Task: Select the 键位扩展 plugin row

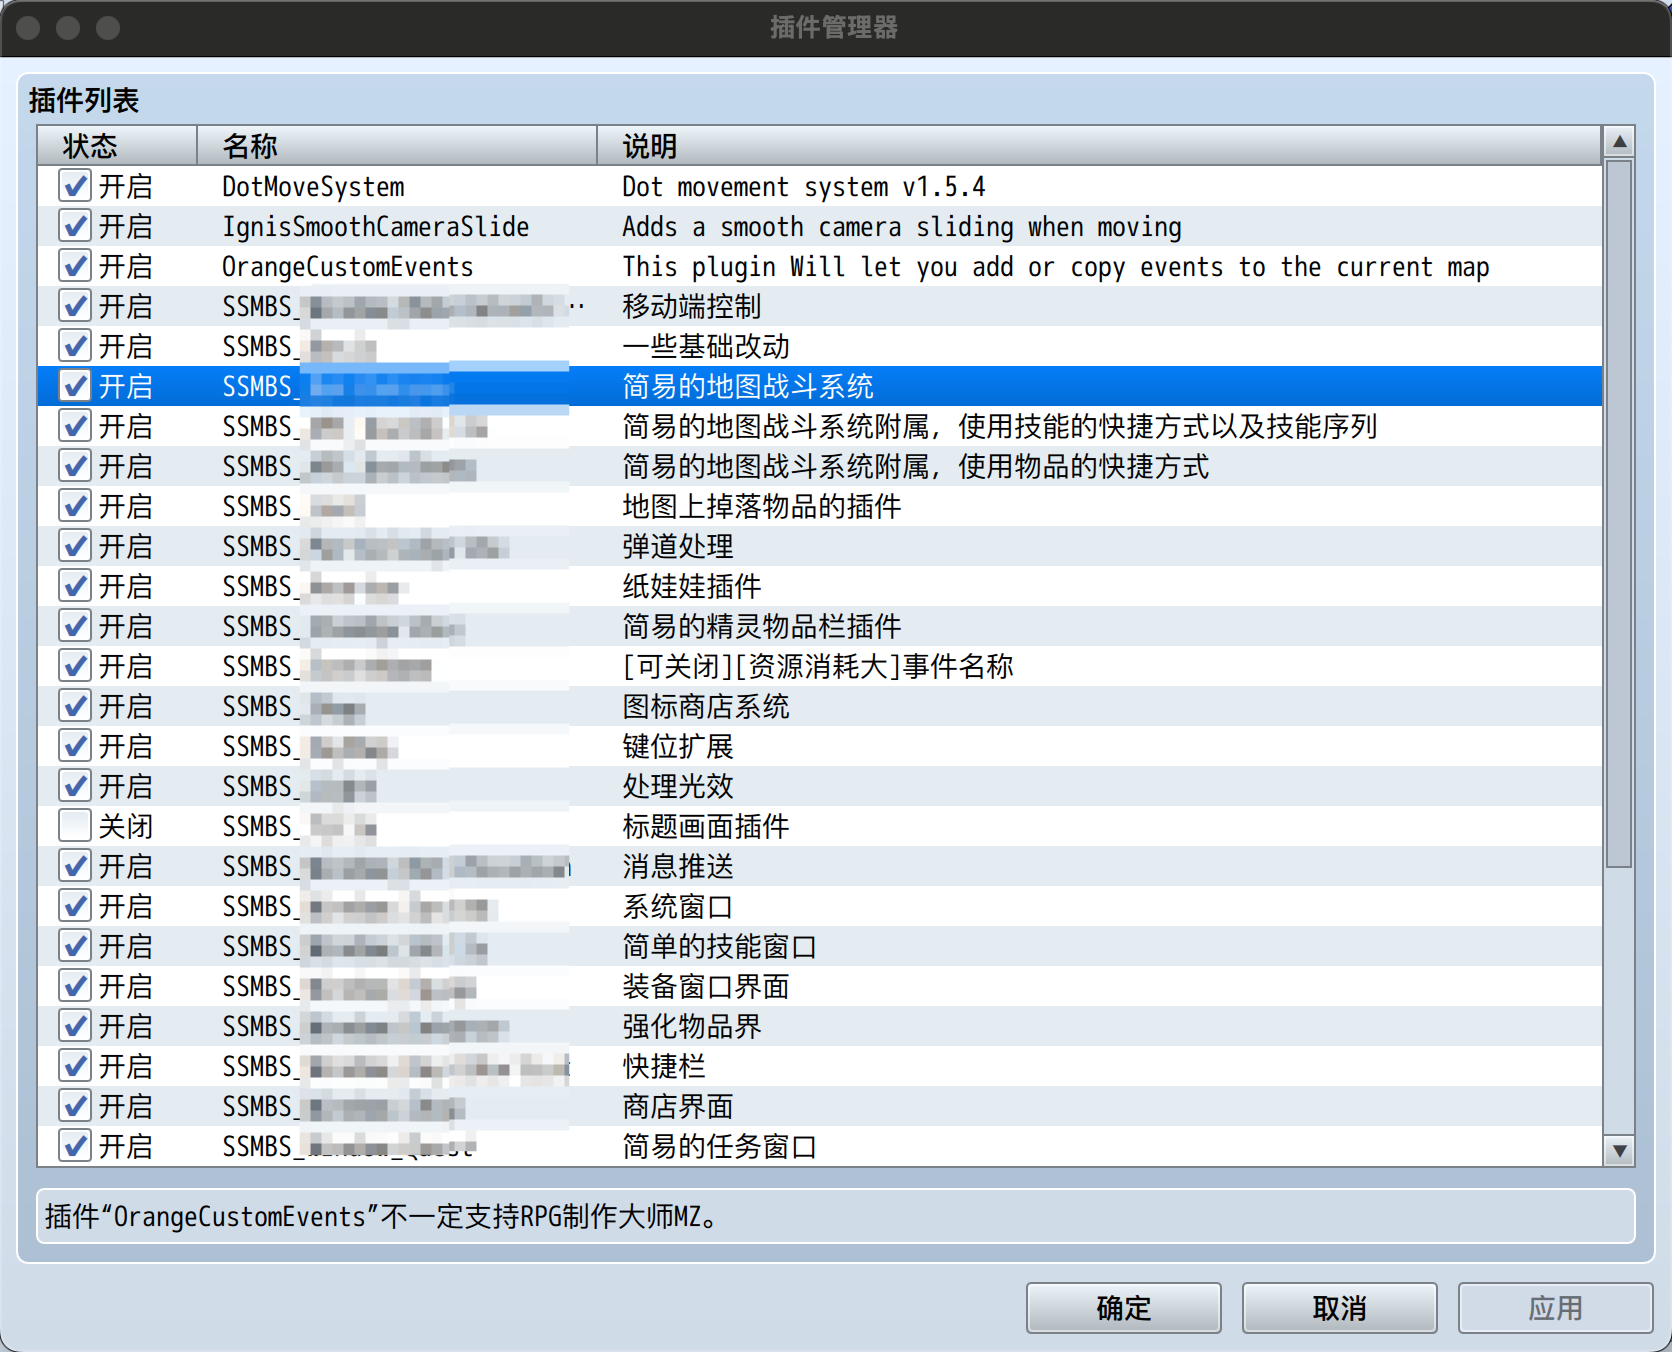Action: (820, 746)
